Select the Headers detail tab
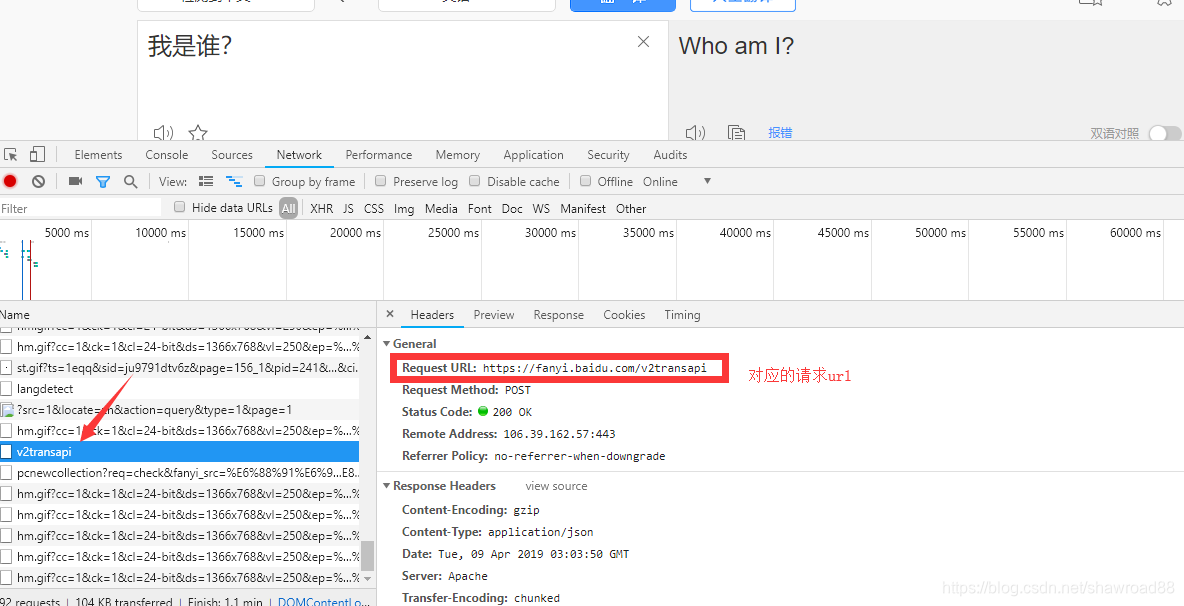Viewport: 1184px width, 606px height. (x=432, y=315)
